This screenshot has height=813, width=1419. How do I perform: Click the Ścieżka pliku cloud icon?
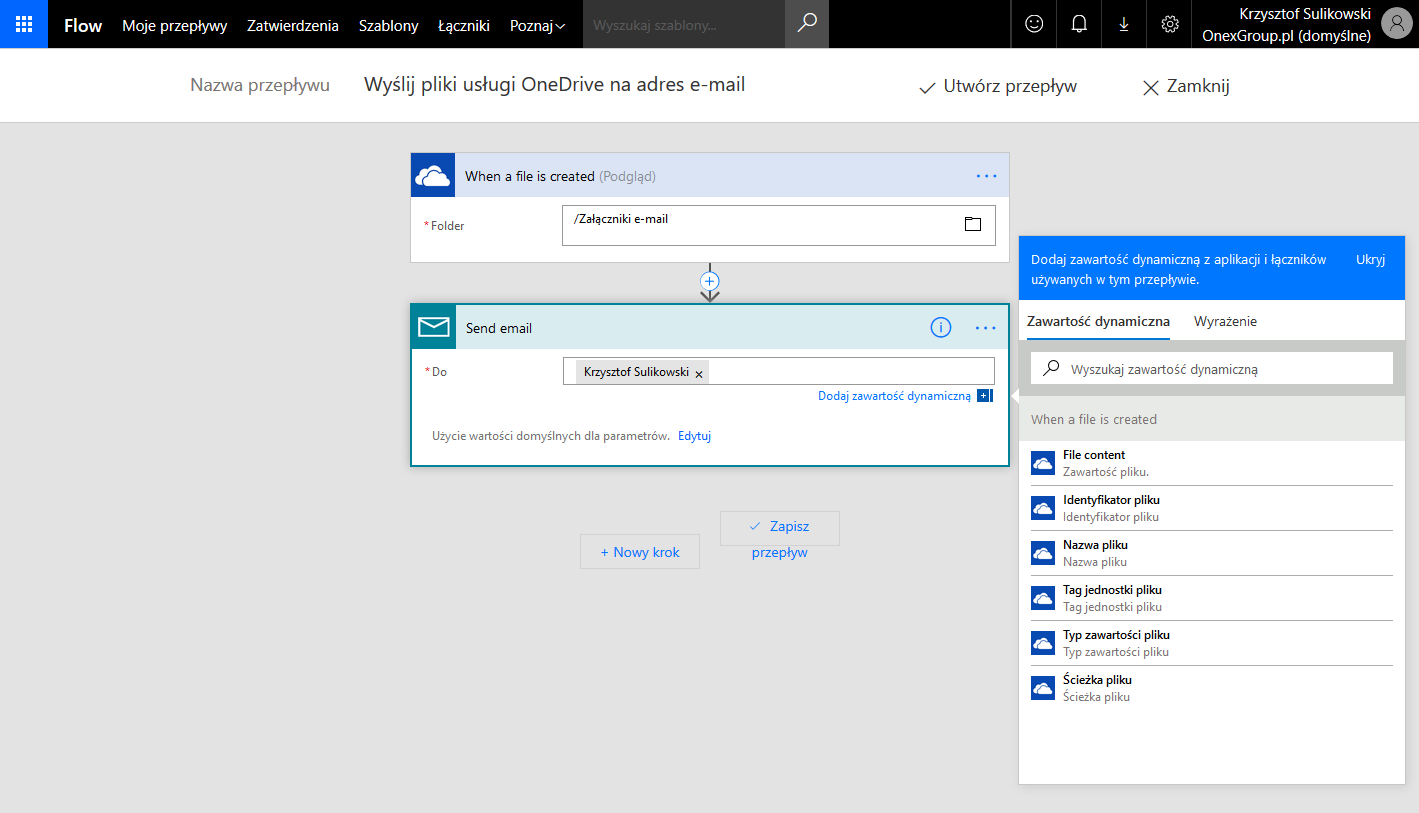tap(1043, 688)
